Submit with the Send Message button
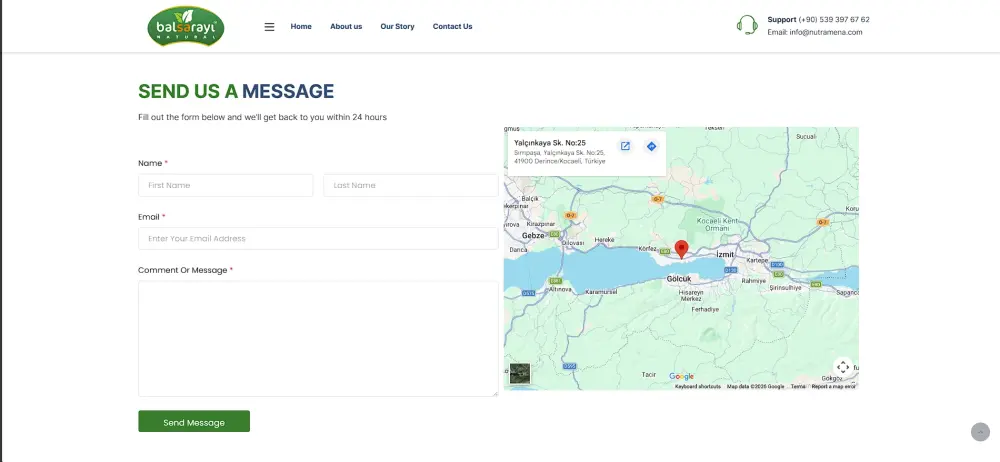The height and width of the screenshot is (462, 1000). (194, 421)
